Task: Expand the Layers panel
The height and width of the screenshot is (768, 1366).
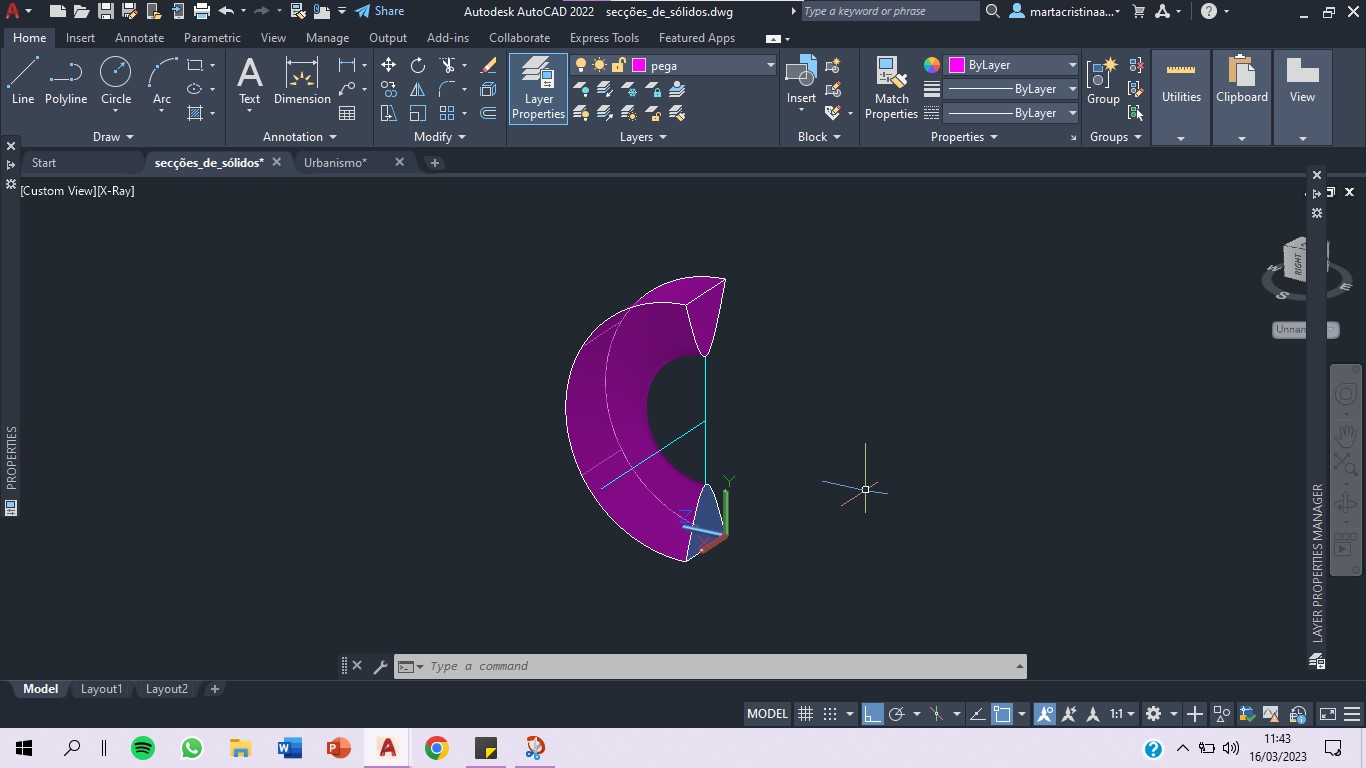Action: (643, 137)
